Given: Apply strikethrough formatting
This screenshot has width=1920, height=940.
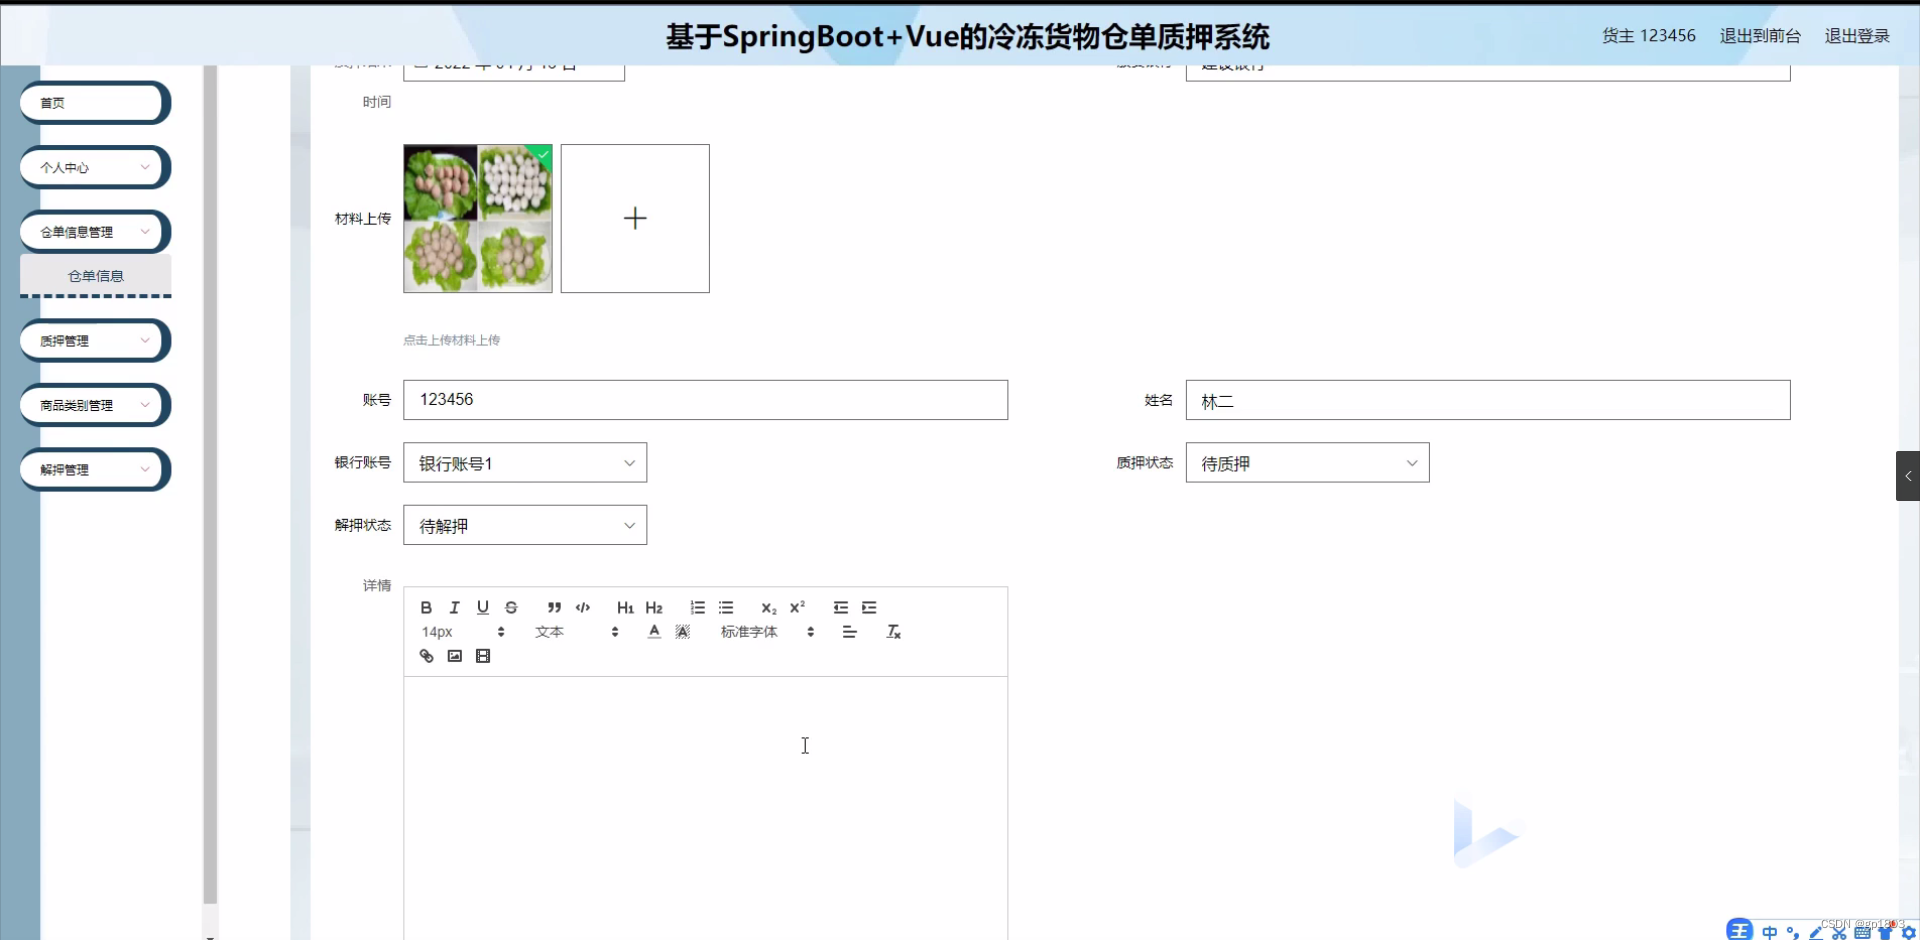Looking at the screenshot, I should [x=511, y=607].
